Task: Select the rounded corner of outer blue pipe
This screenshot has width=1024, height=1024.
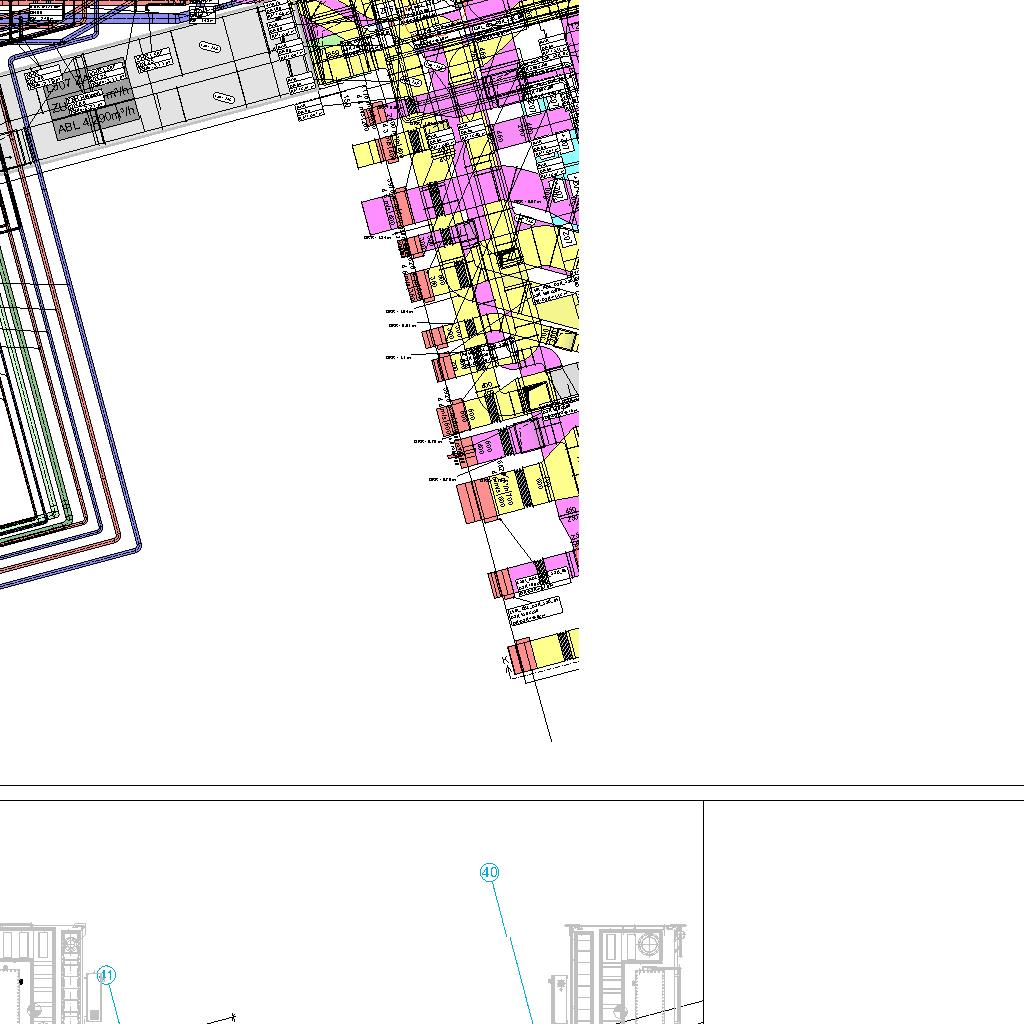Action: pos(133,546)
